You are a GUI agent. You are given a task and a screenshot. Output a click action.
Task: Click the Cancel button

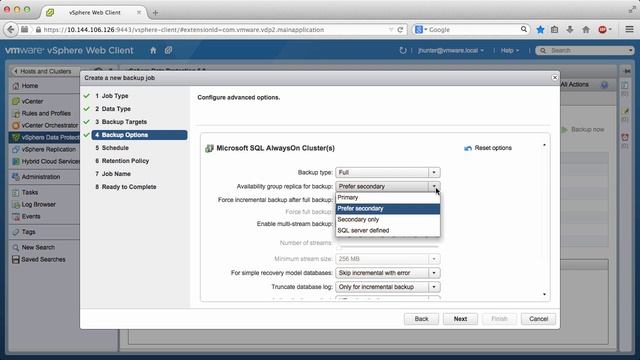tap(538, 319)
